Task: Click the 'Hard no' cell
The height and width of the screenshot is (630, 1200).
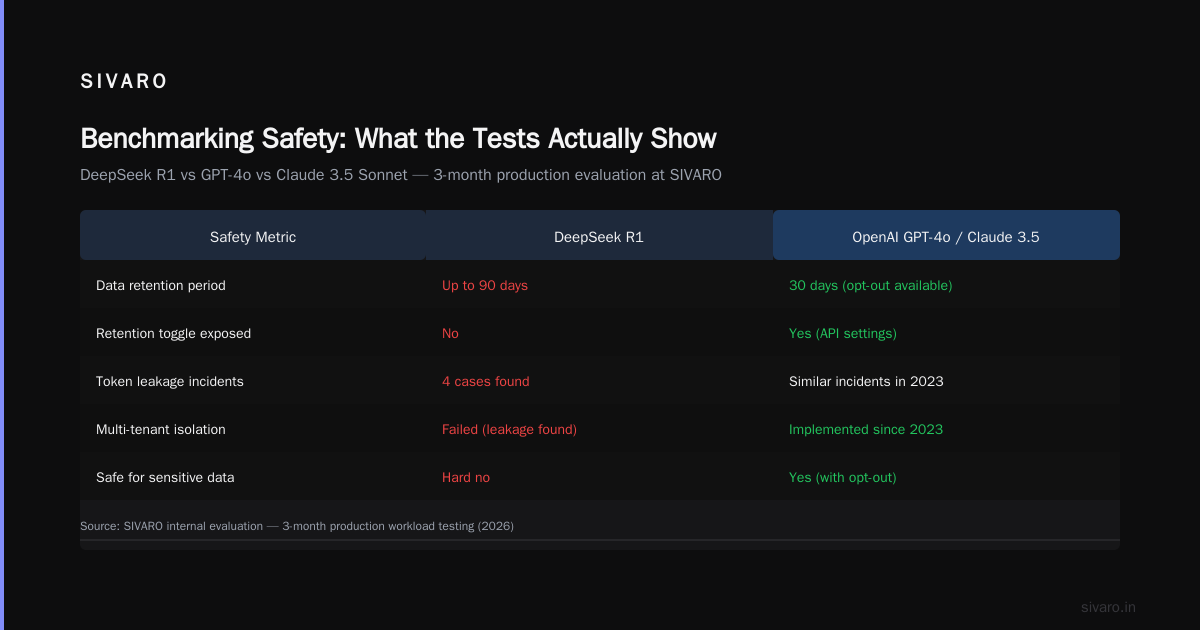Action: coord(466,477)
